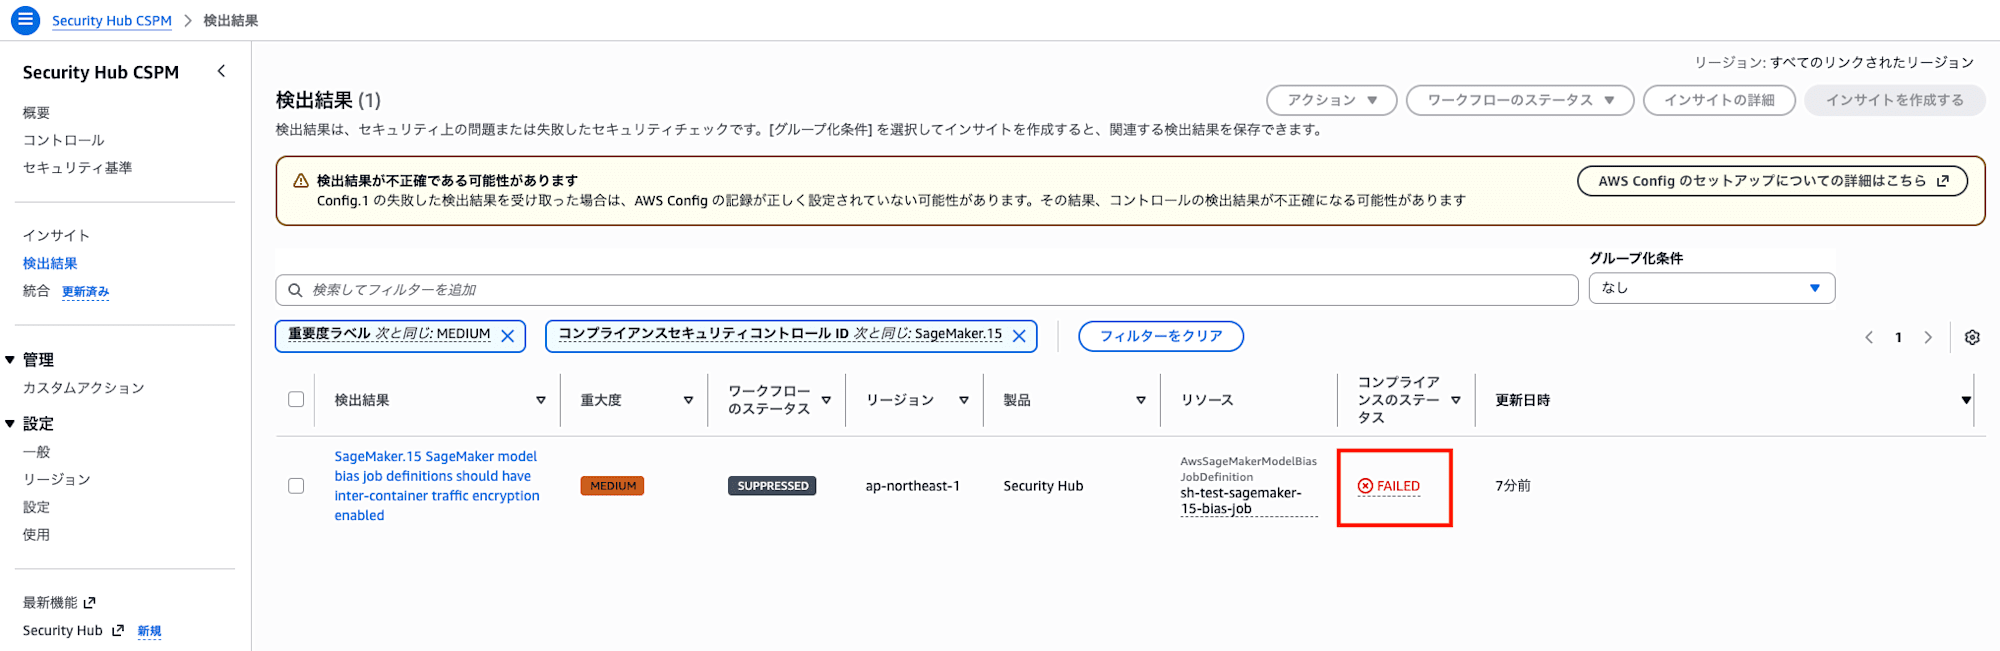Collapse the 設定 section triangle
The width and height of the screenshot is (2000, 651).
click(10, 424)
